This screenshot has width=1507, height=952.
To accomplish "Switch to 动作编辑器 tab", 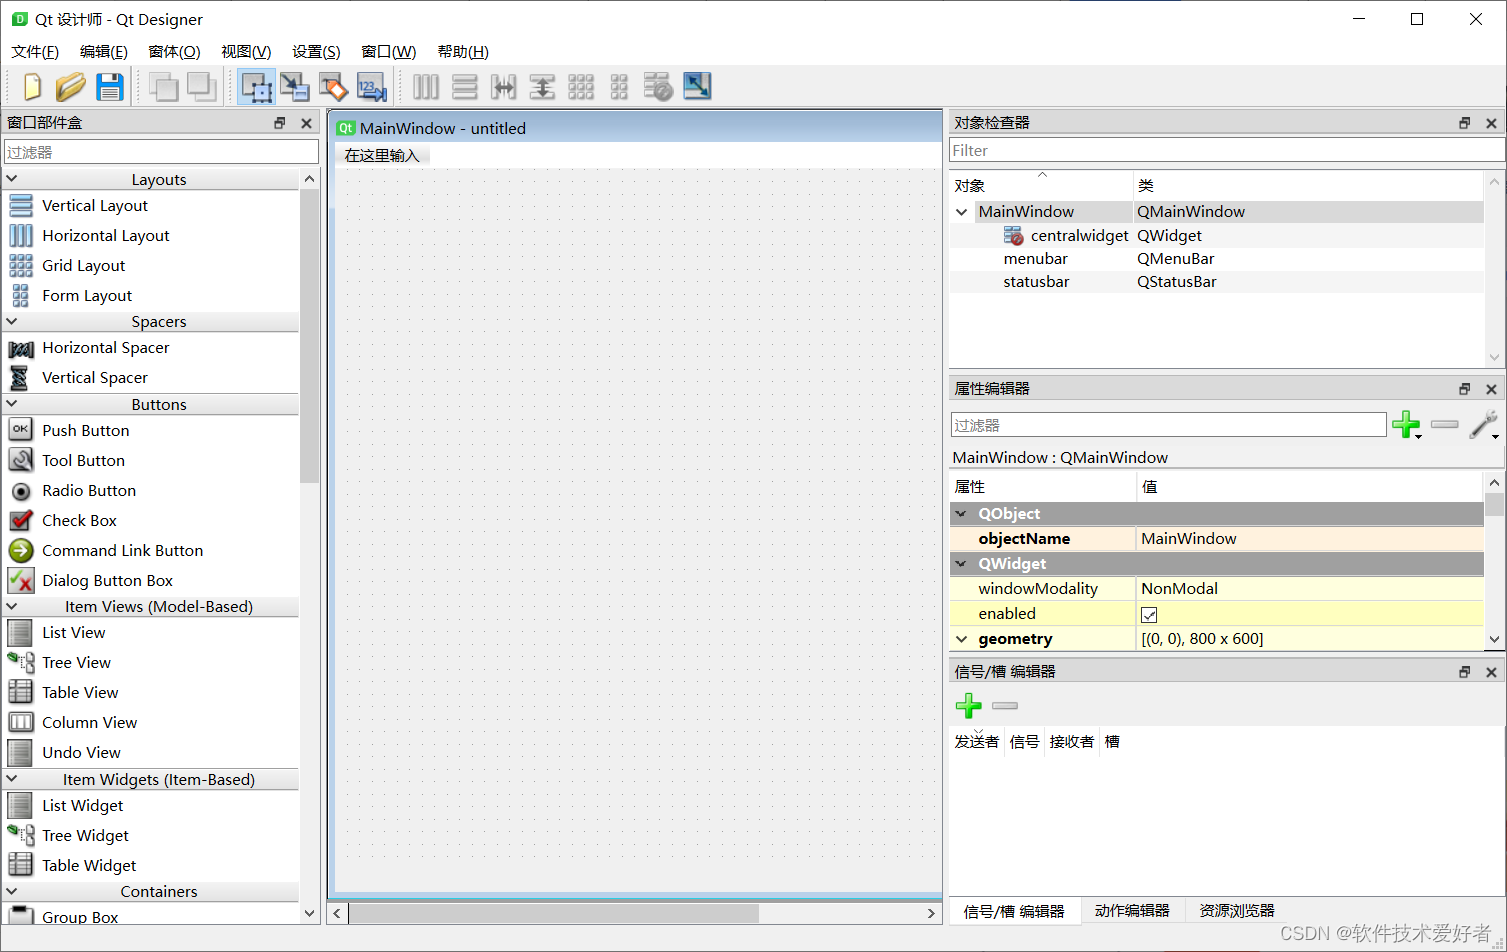I will pos(1132,911).
